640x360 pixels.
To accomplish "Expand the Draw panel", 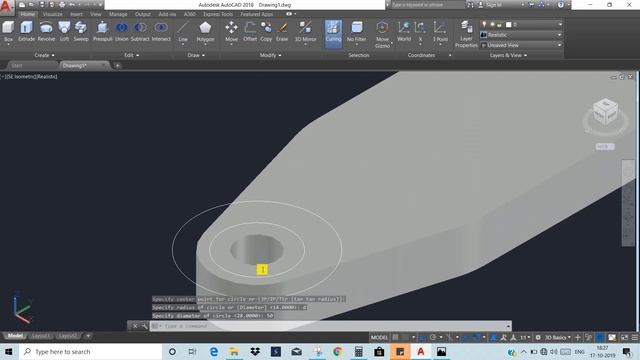I will coord(196,55).
